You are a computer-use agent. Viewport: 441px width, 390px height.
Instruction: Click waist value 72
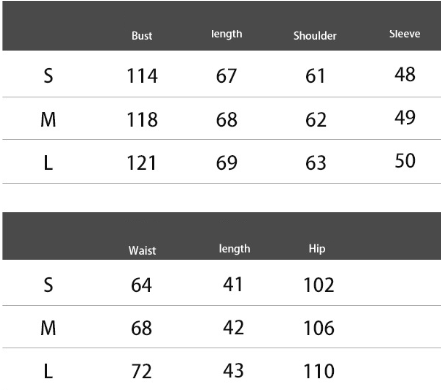point(142,371)
